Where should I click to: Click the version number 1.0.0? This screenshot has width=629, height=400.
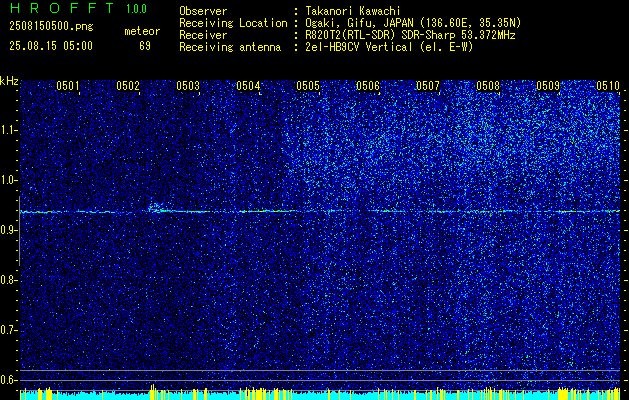(136, 8)
